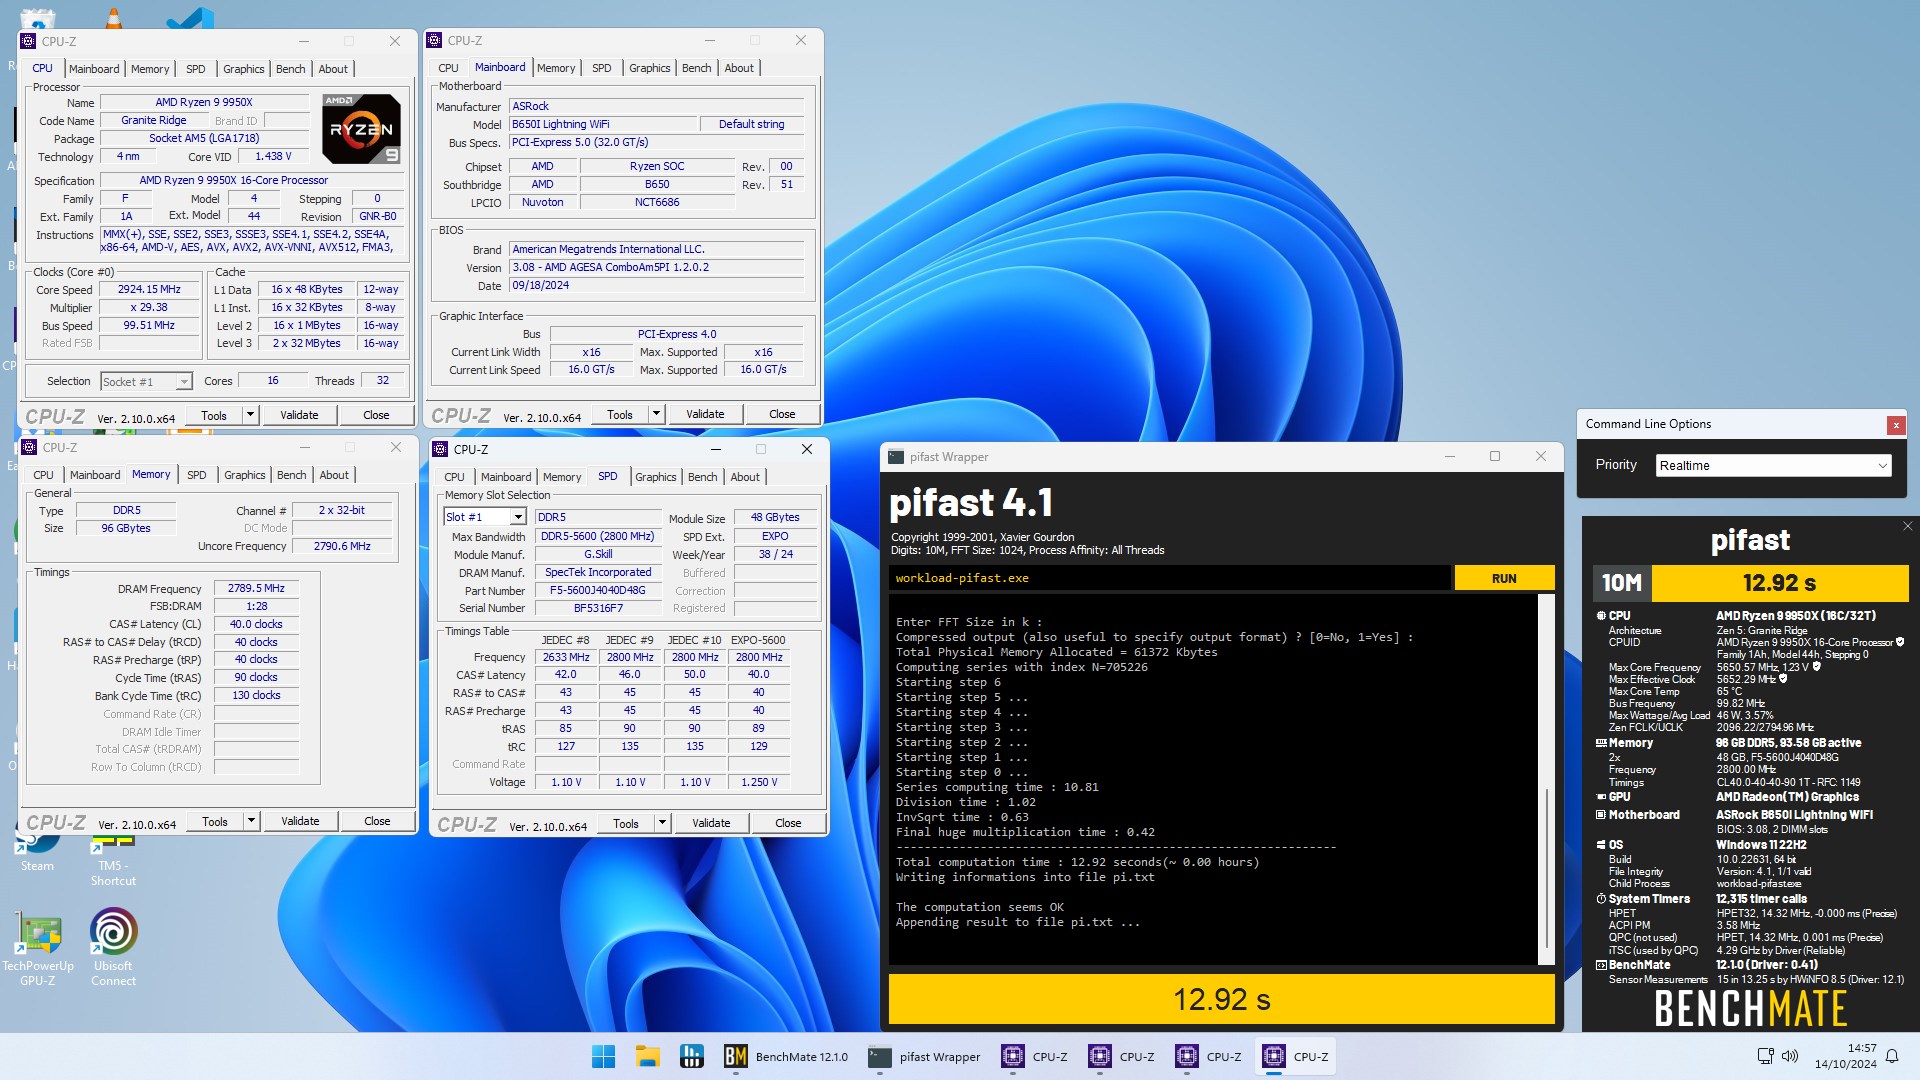Click the 'AMD Ryzen 9 9950X' name field
The width and height of the screenshot is (1920, 1080).
pyautogui.click(x=204, y=102)
